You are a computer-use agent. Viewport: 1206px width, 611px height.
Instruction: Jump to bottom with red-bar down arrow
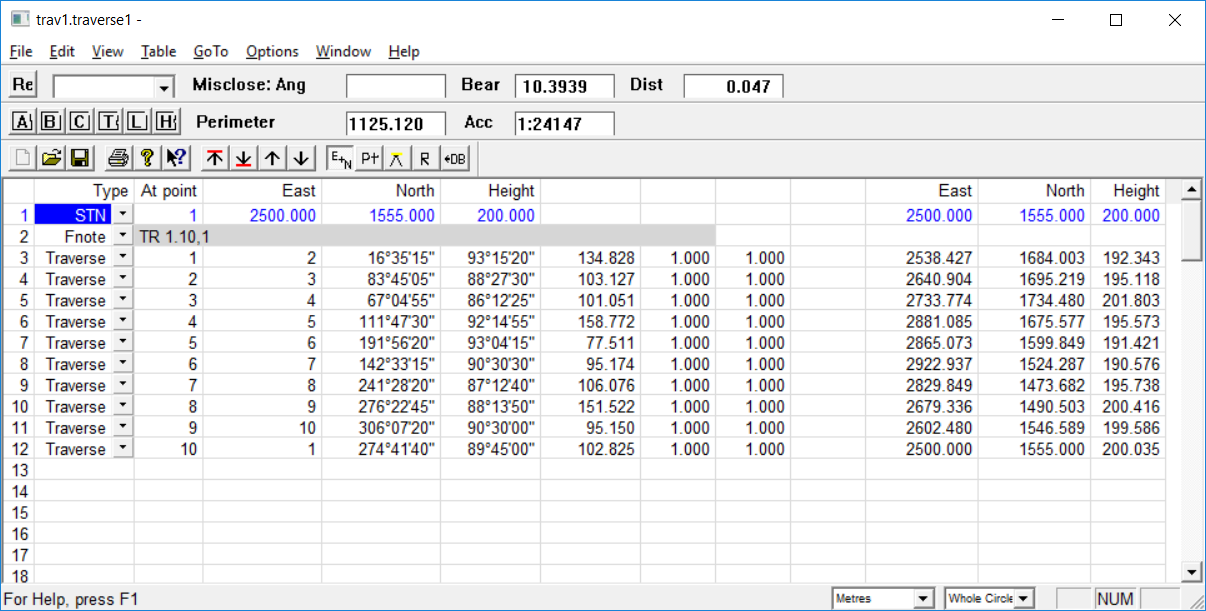(x=243, y=158)
